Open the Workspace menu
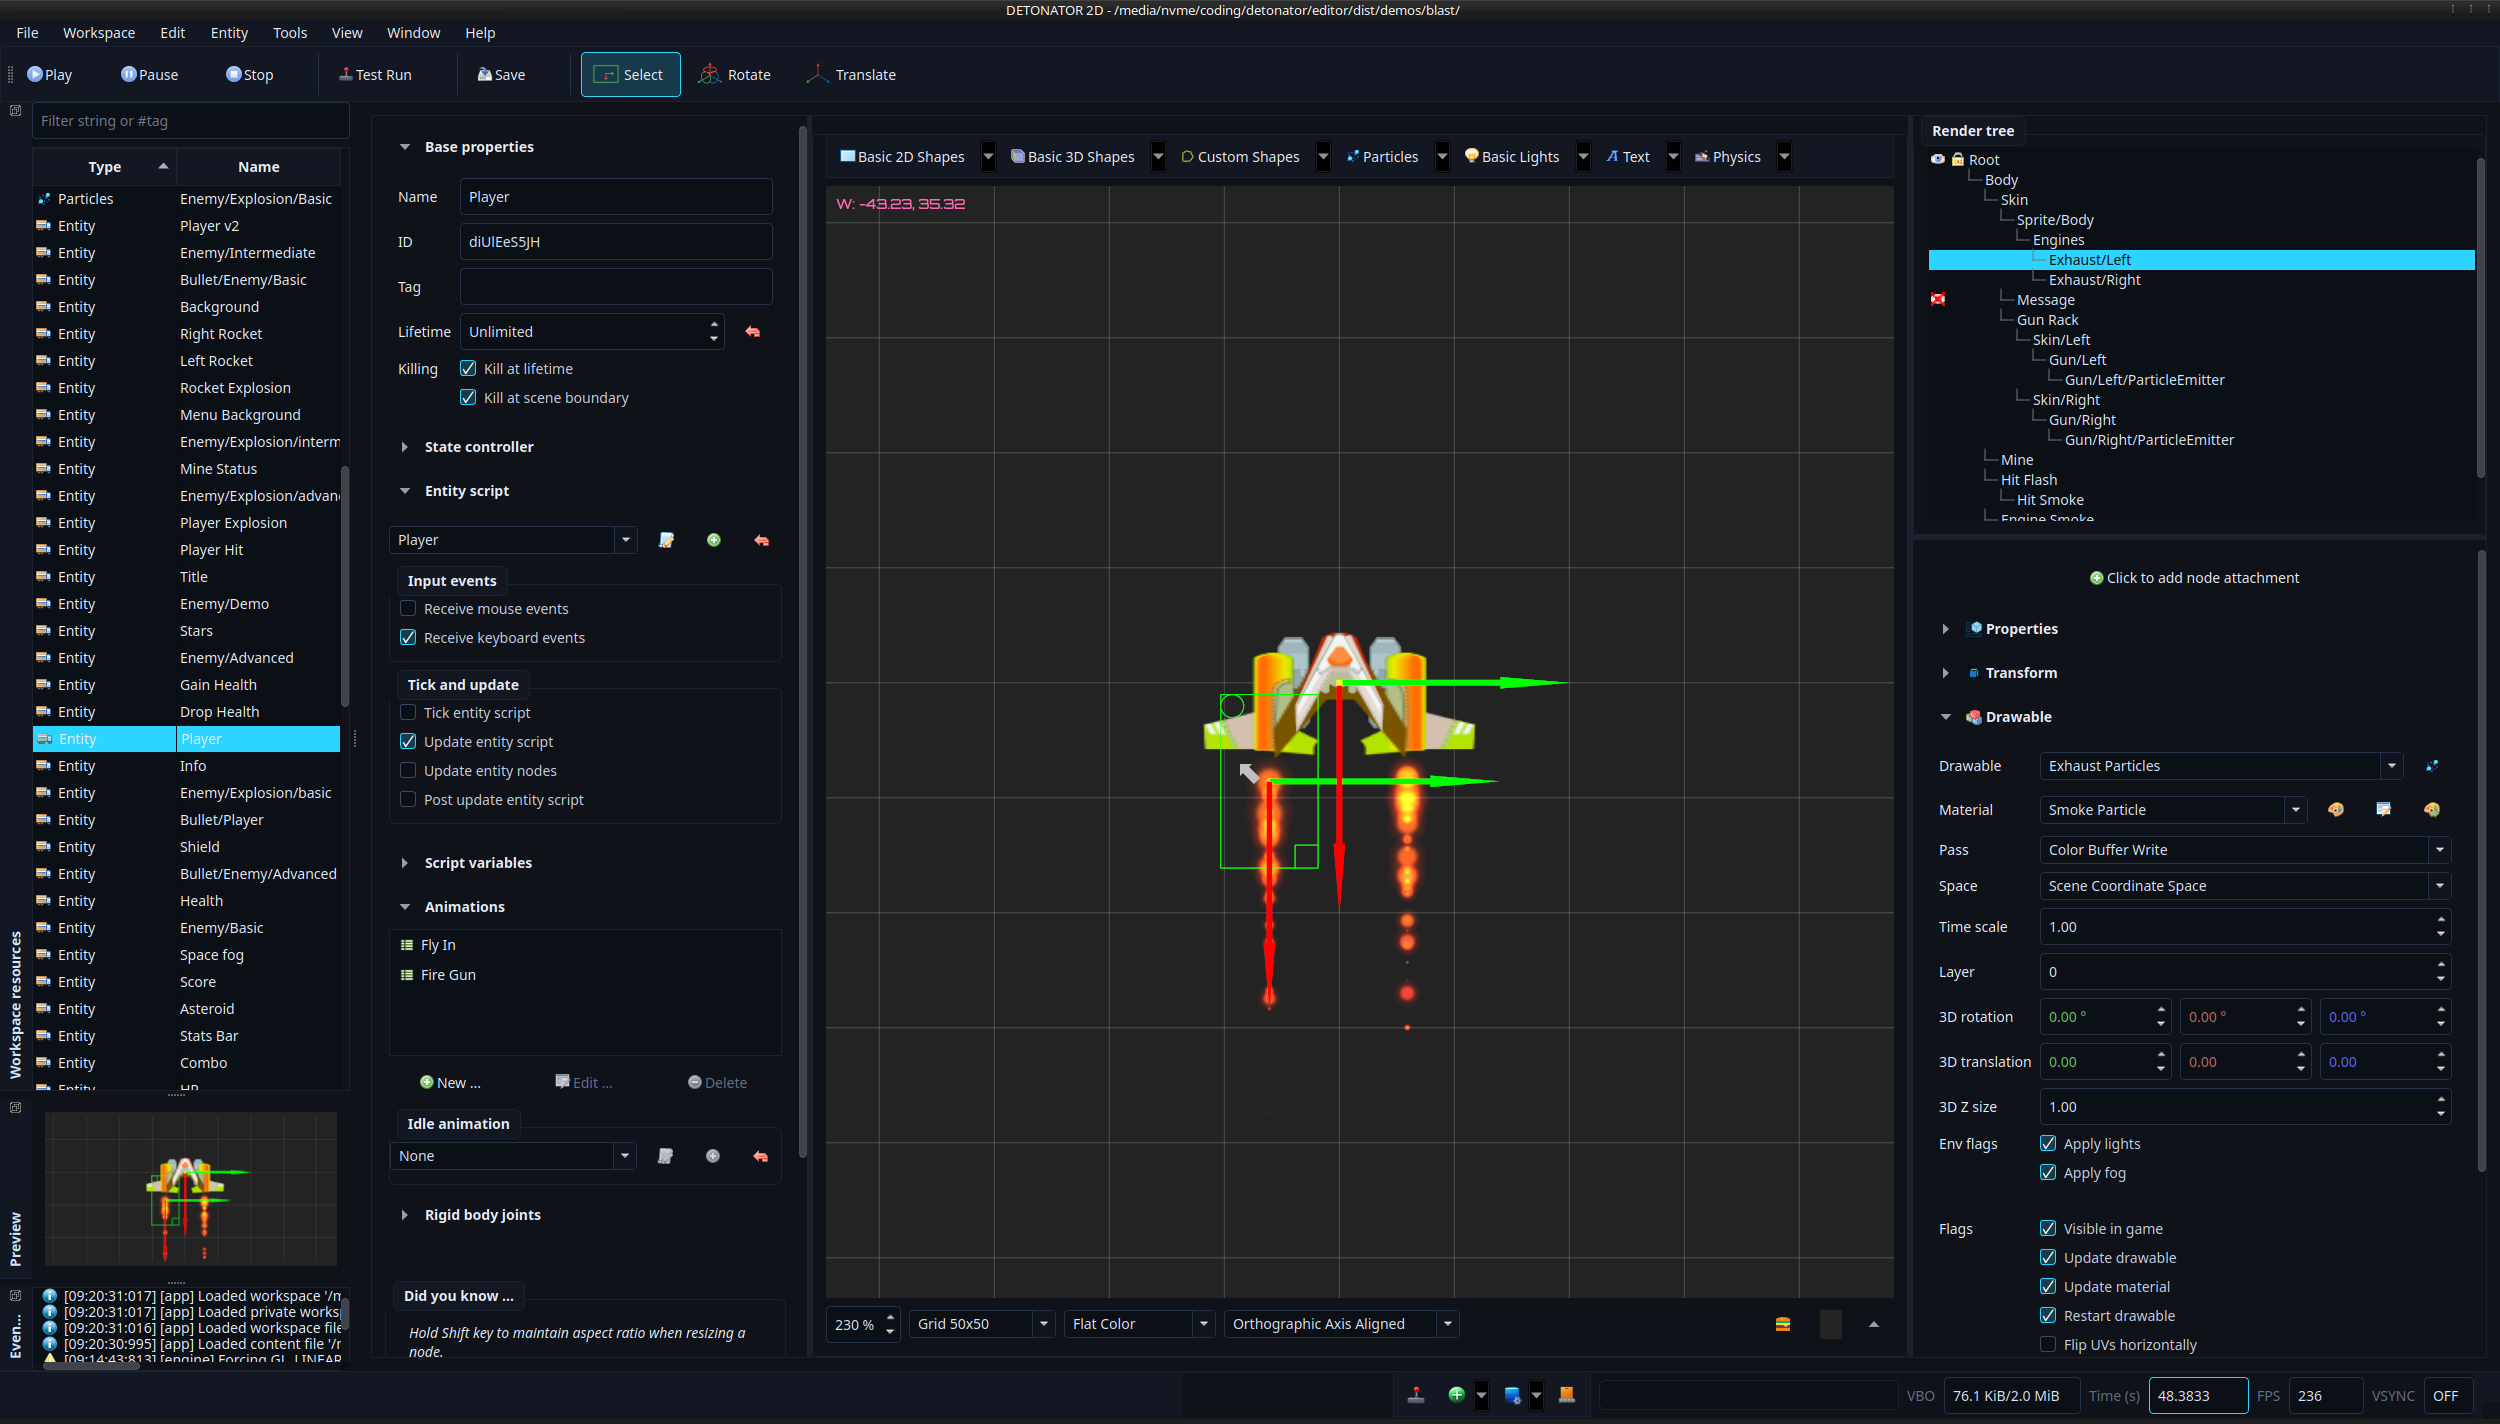 tap(98, 33)
